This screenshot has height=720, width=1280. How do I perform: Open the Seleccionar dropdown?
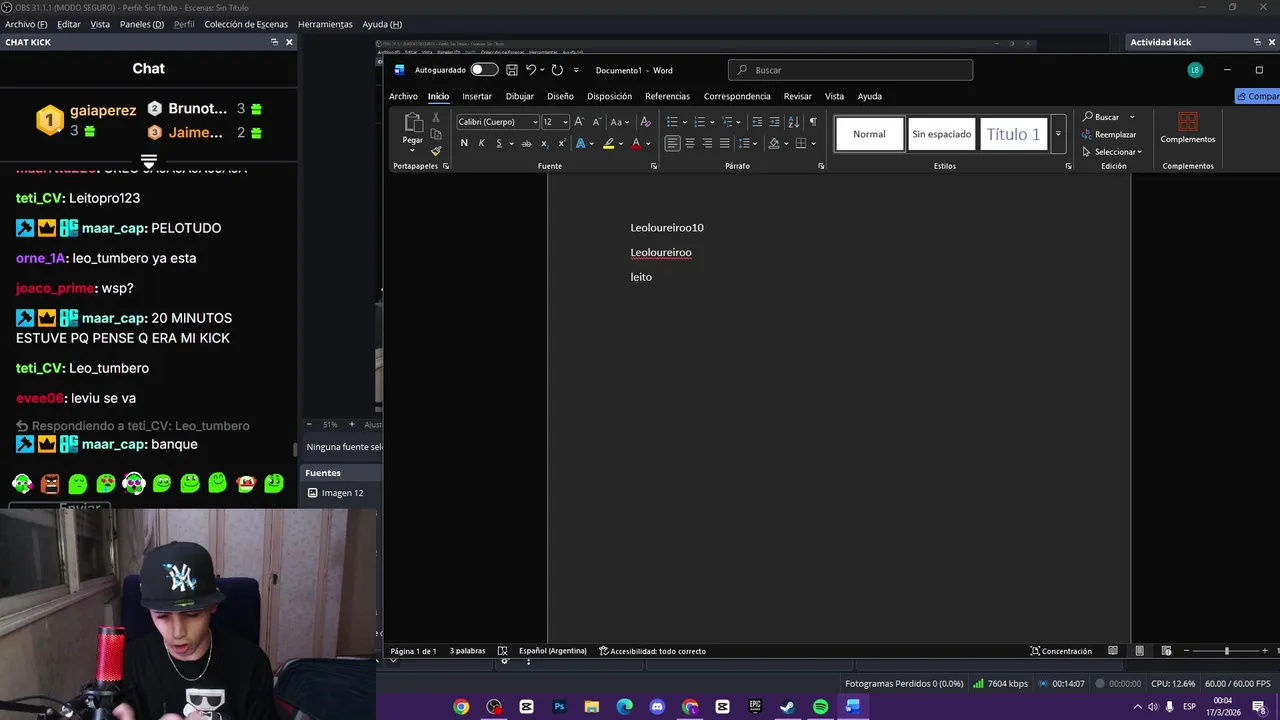[x=1112, y=152]
